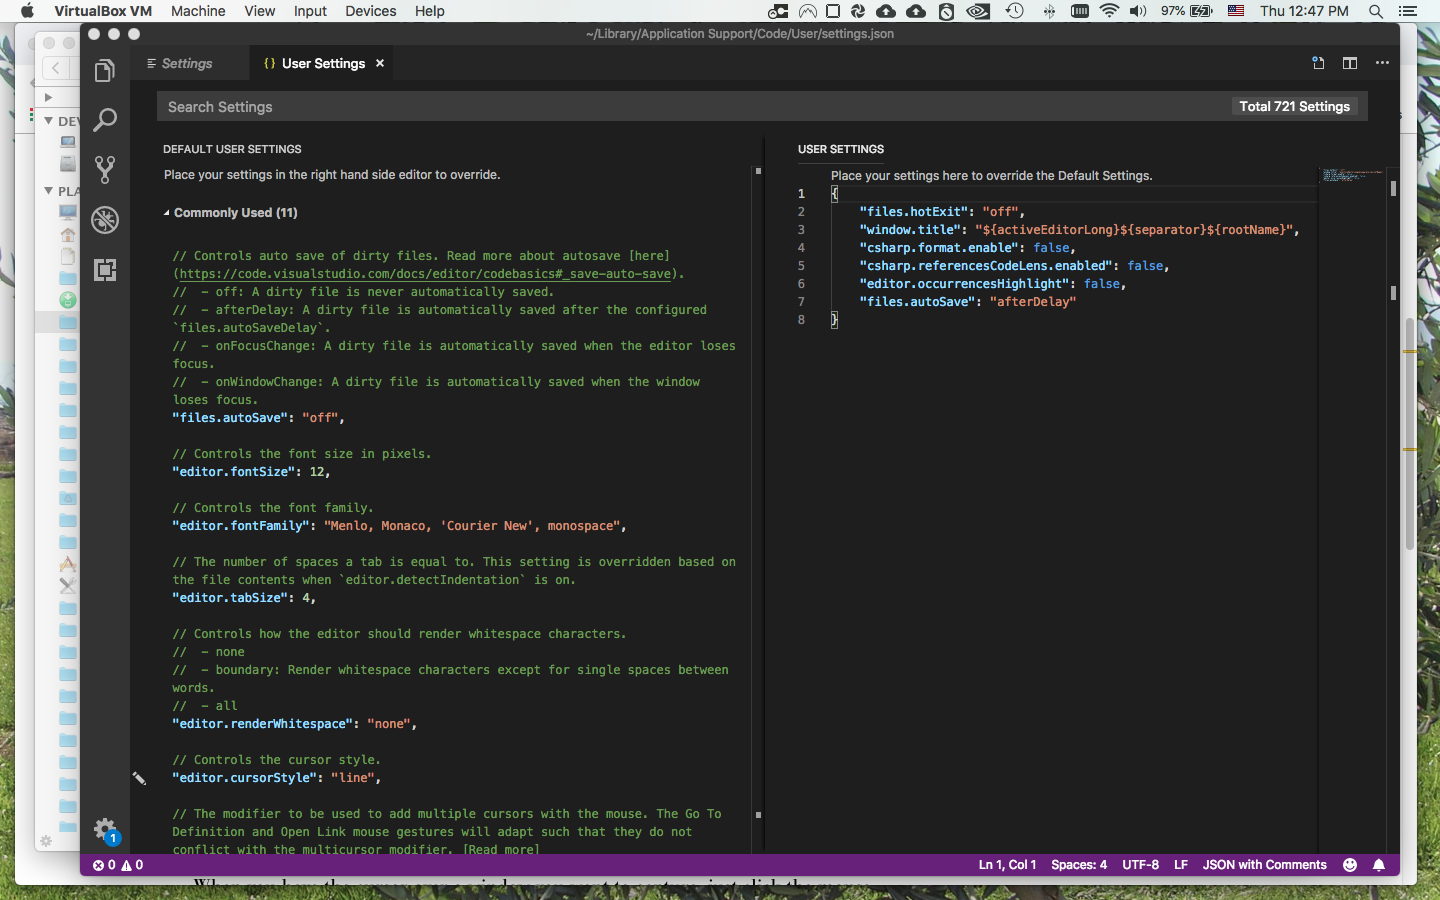Change language mode JSON with Comments

click(x=1264, y=865)
